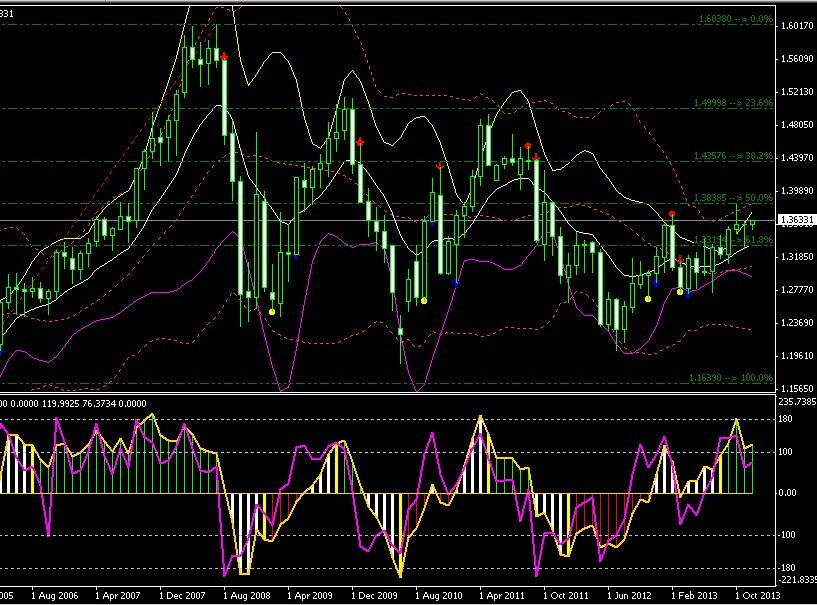Click the 0.00 level on indicator scale
Screen dimensions: 817x605
(x=787, y=492)
